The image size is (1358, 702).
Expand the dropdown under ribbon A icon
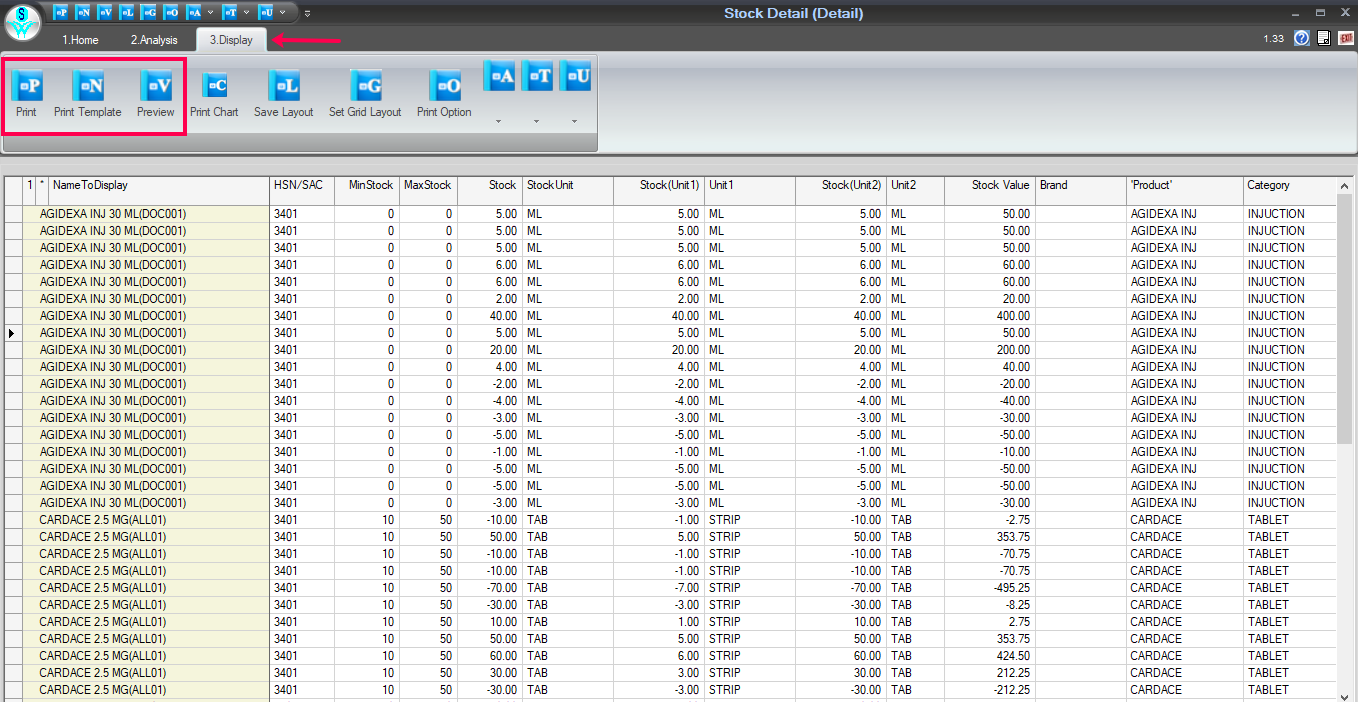tap(498, 121)
